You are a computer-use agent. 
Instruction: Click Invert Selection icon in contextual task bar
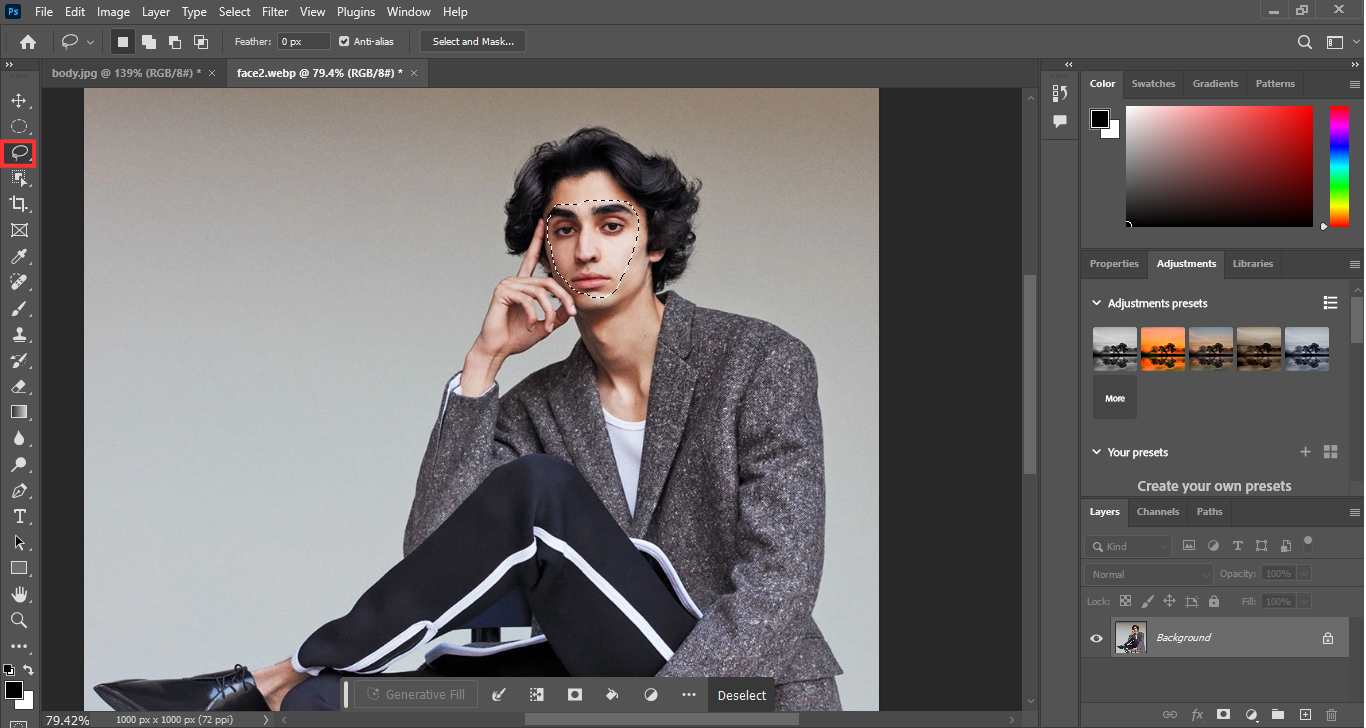[537, 694]
